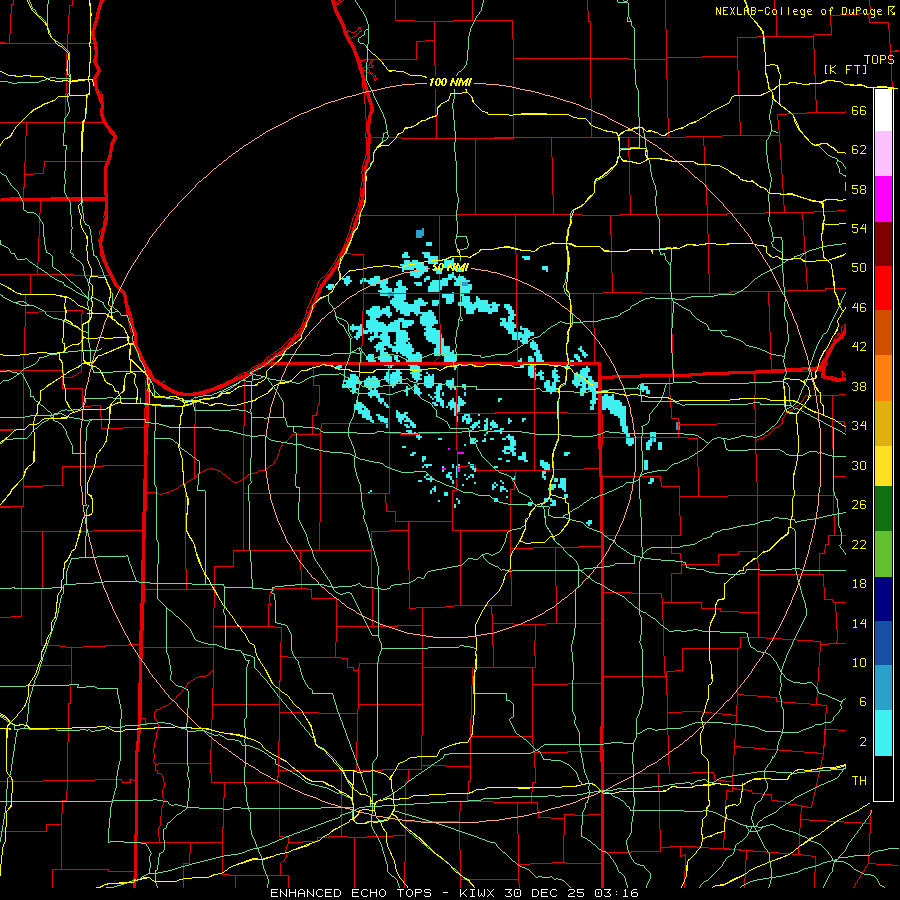Screen dimensions: 900x900
Task: Click the 62 legend value
Action: point(859,150)
